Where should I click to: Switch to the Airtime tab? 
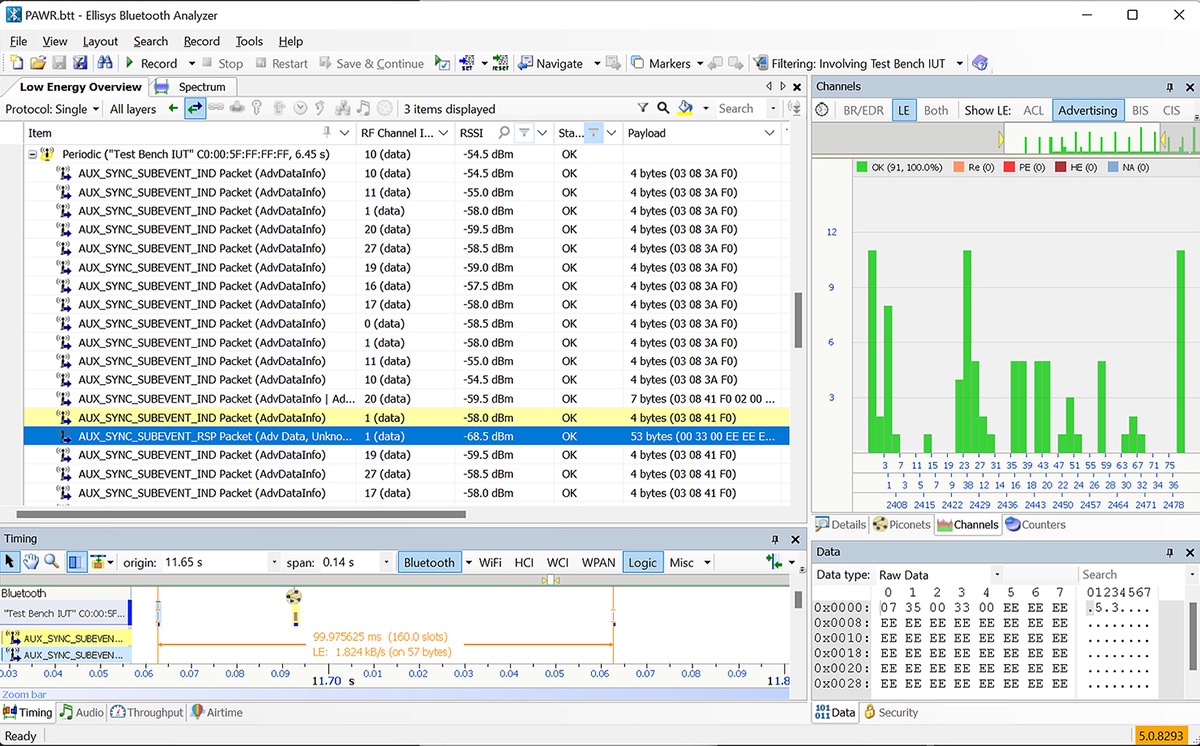tap(217, 712)
